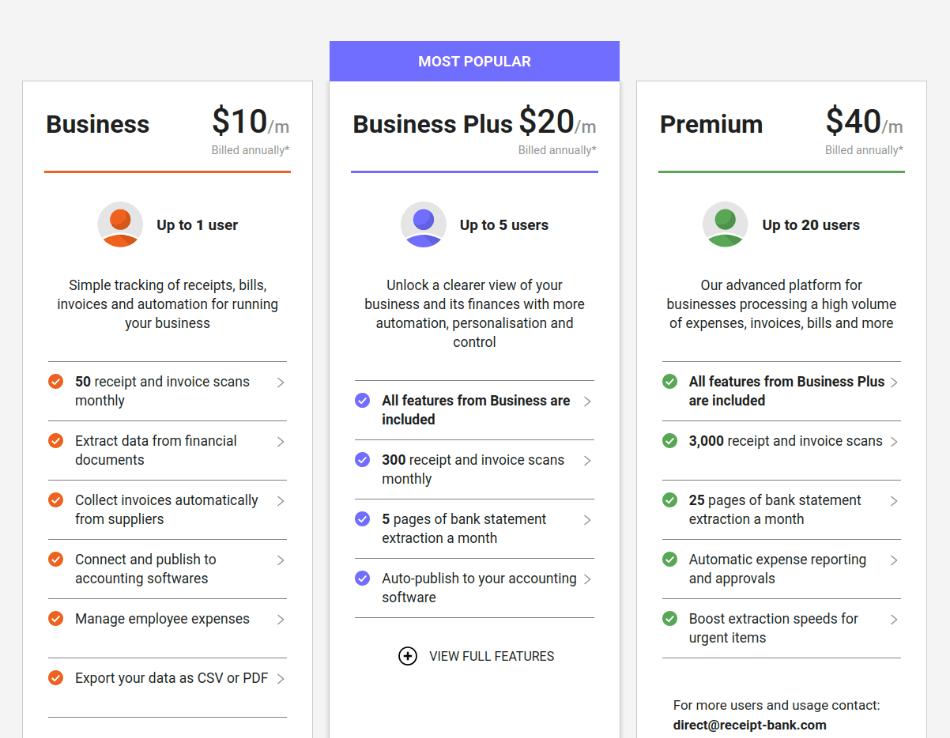Screen dimensions: 950x738
Task: Select the Premium plan heading
Action: click(711, 124)
